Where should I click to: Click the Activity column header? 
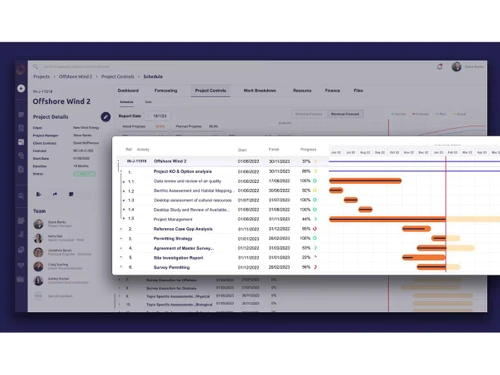coord(143,149)
